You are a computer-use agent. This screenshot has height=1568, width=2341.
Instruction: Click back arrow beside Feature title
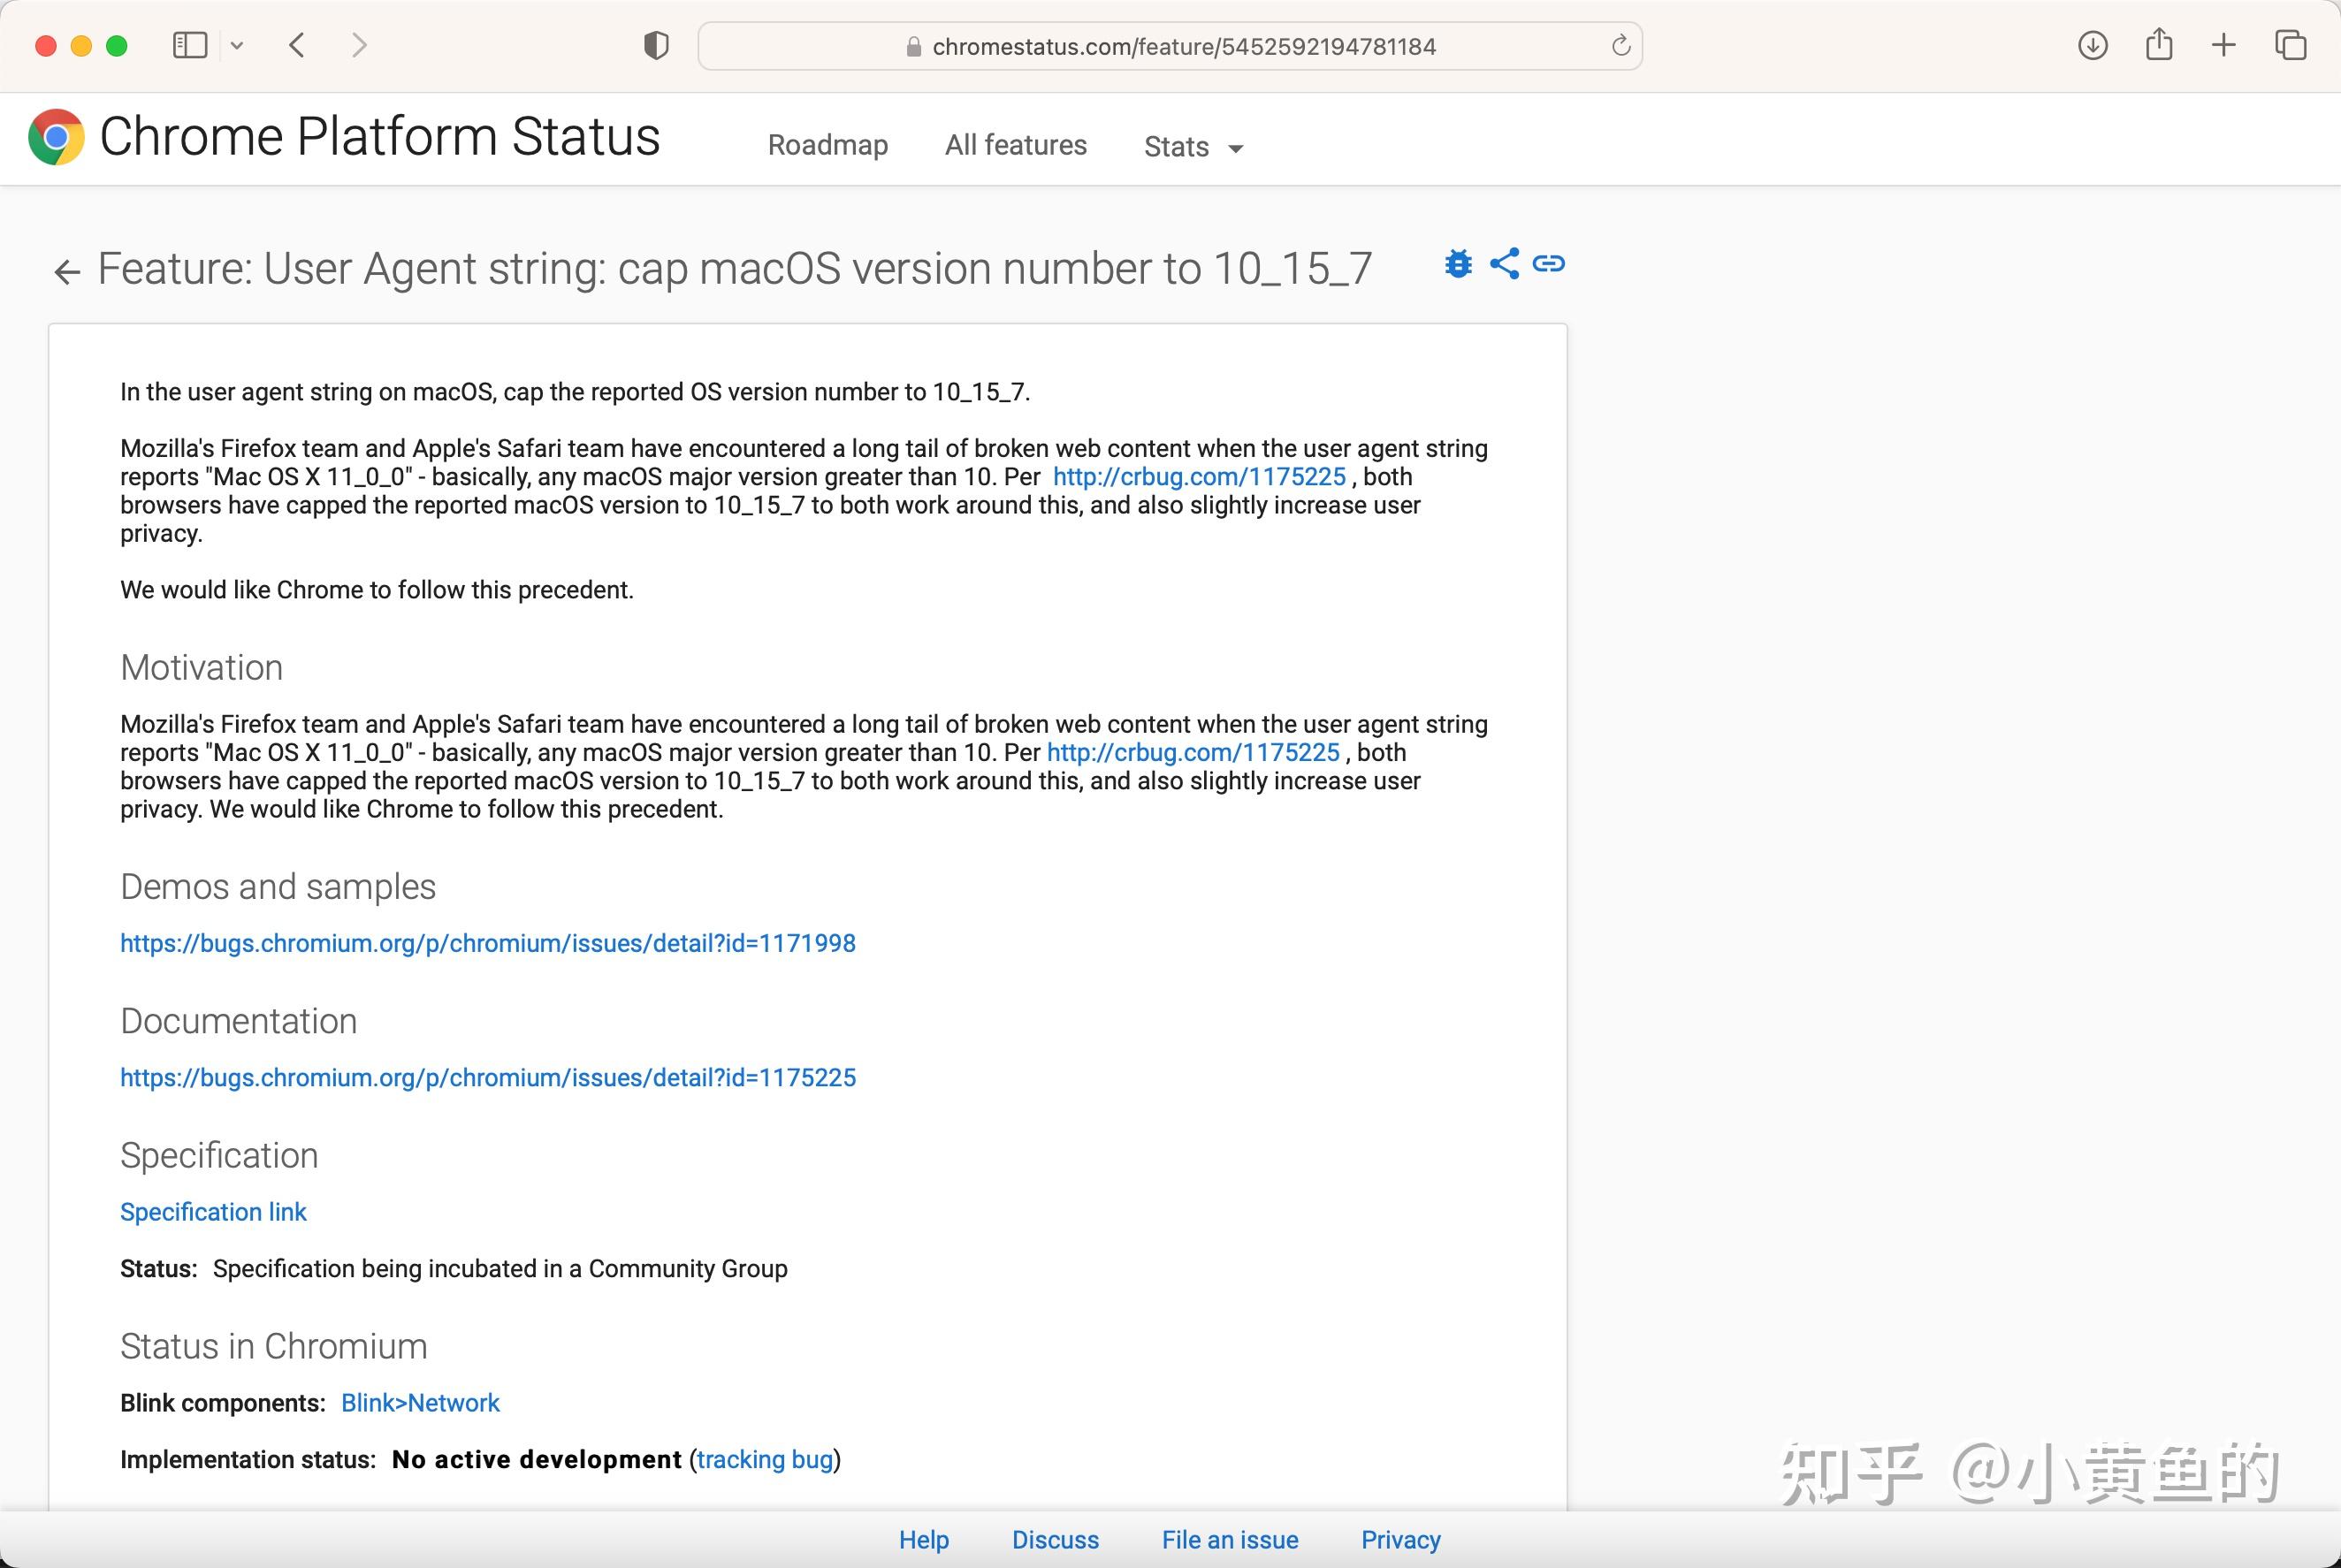click(x=67, y=271)
